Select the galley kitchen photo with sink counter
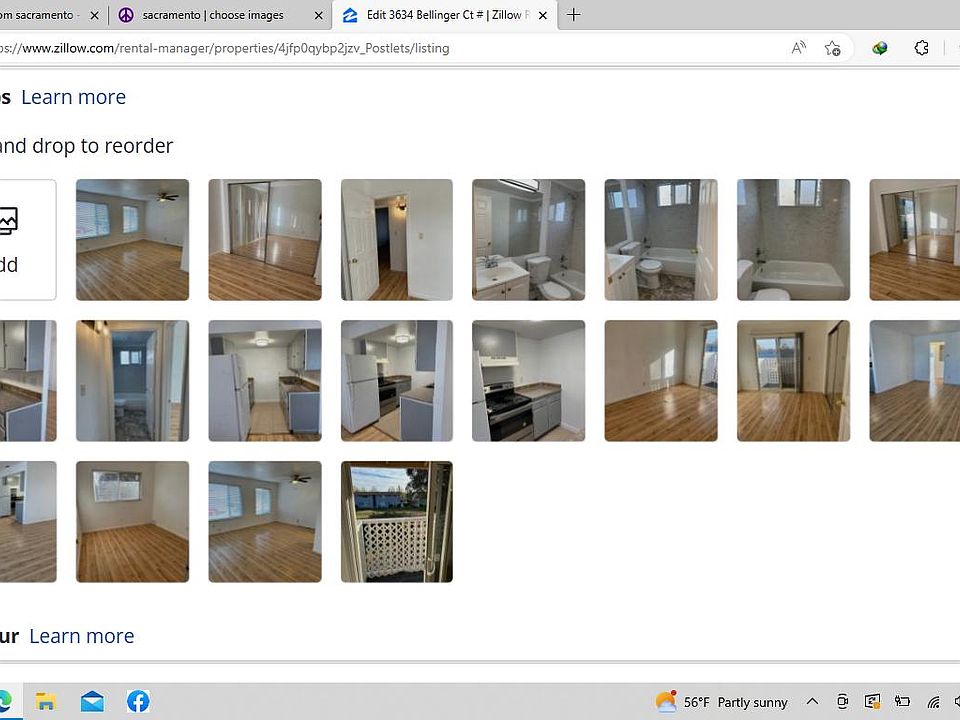Viewport: 960px width, 720px height. point(264,381)
